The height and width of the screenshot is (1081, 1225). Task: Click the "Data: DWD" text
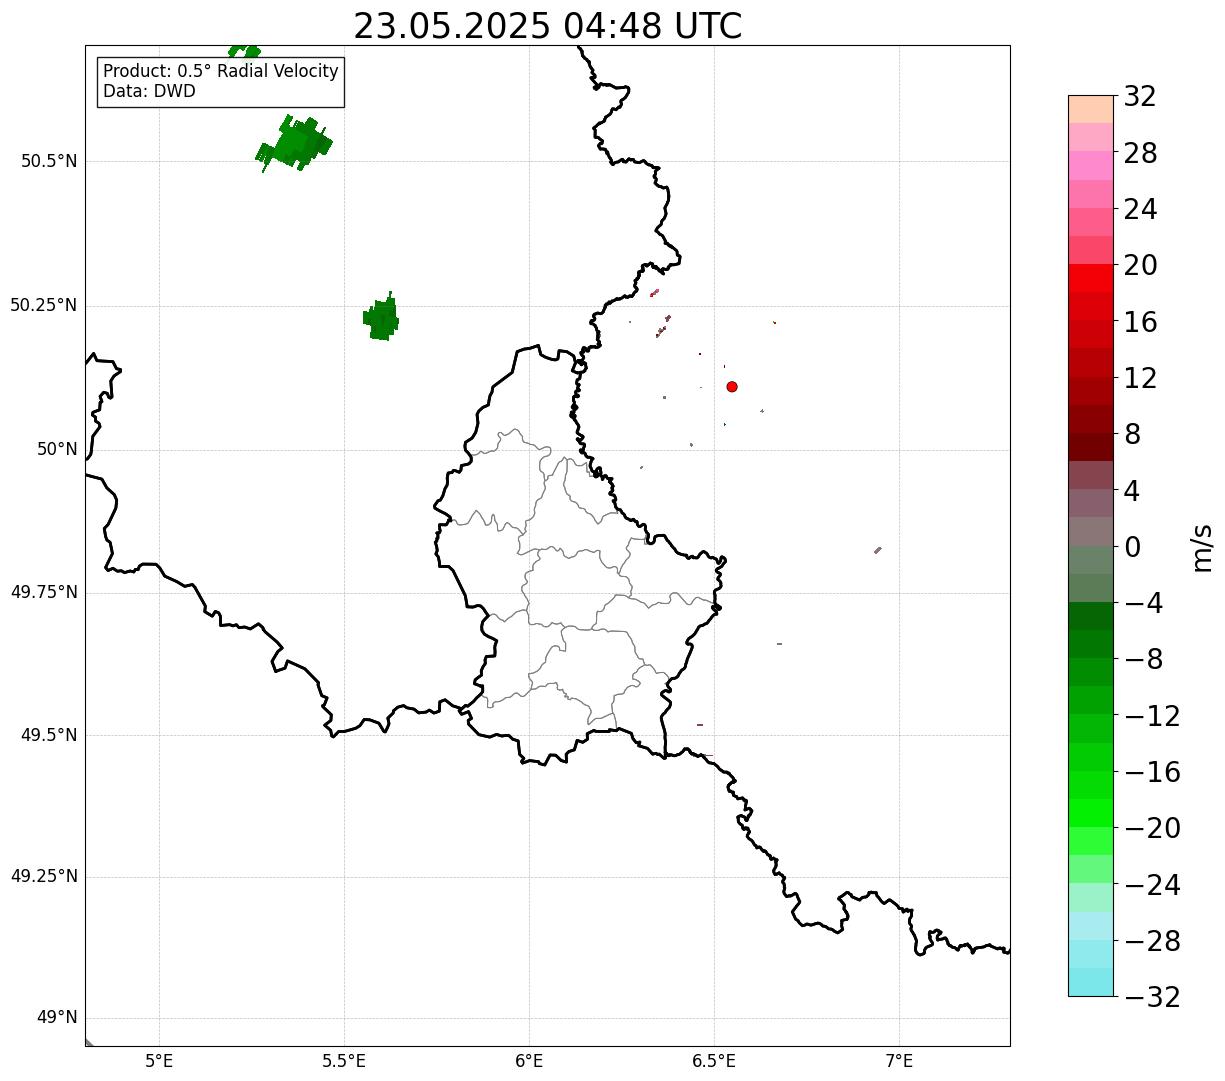[x=149, y=91]
